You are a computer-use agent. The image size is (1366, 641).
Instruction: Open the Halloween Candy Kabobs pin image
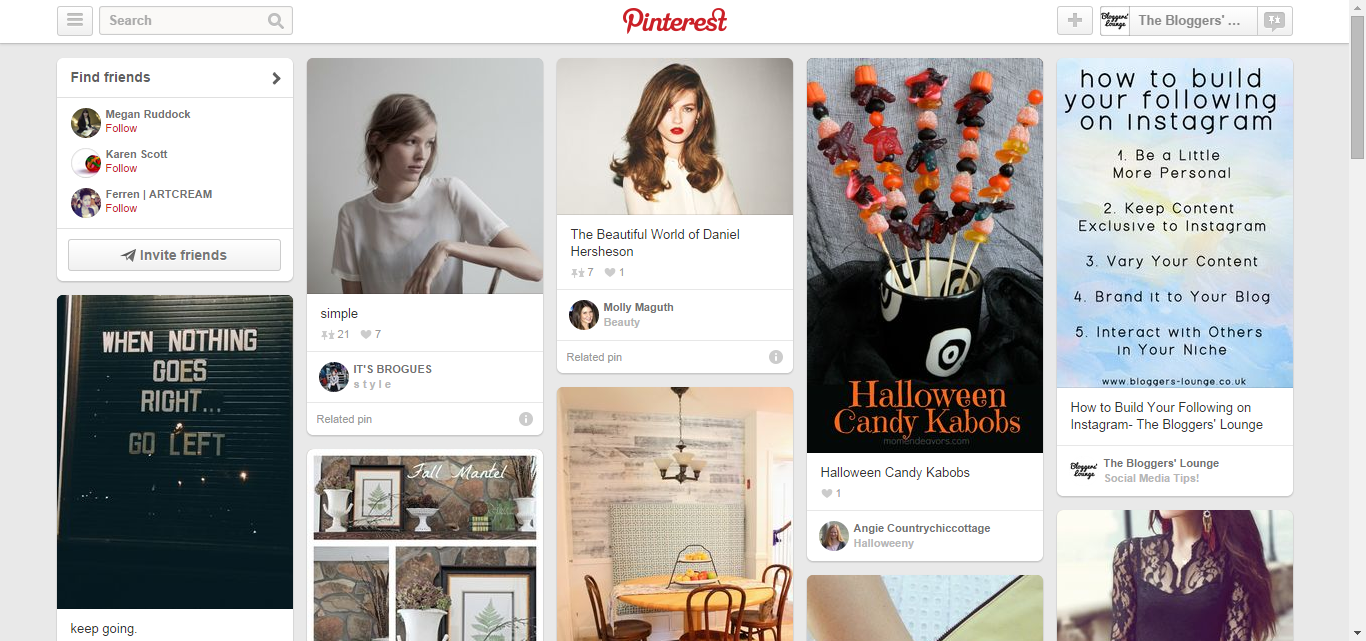pyautogui.click(x=925, y=255)
